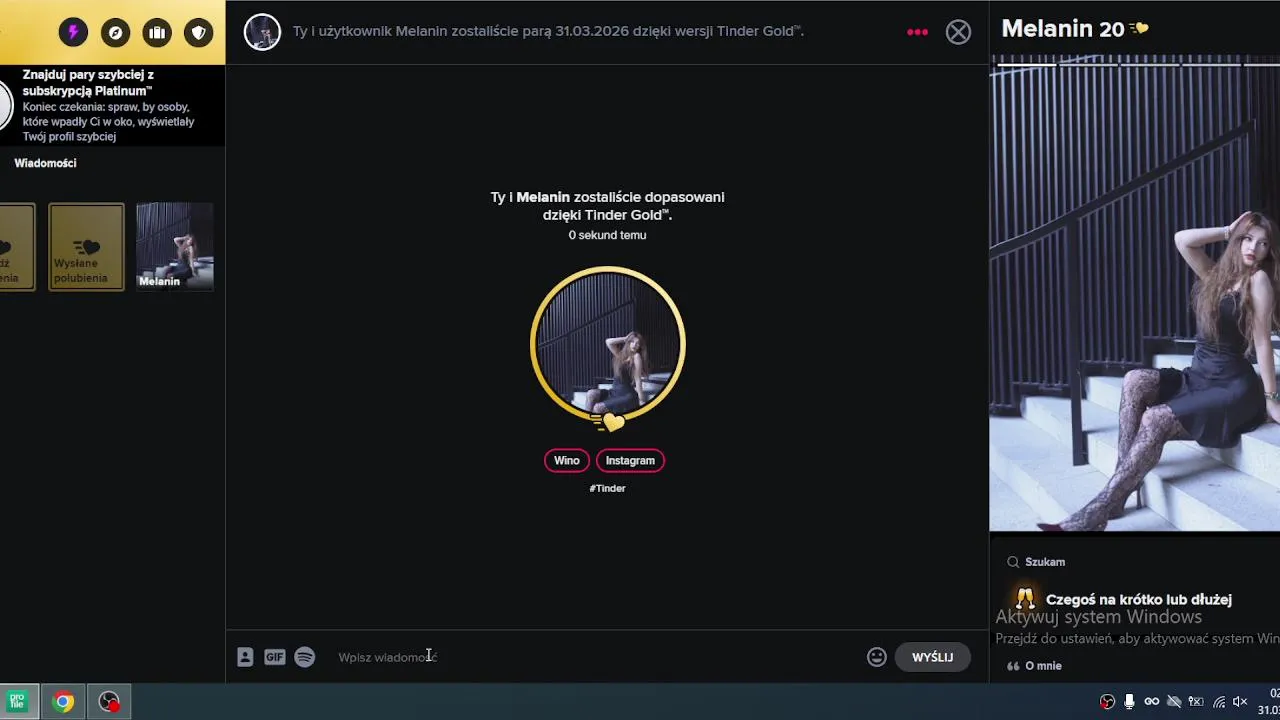The image size is (1280, 720).
Task: Click the muted volume speaker tray icon
Action: pyautogui.click(x=1241, y=702)
